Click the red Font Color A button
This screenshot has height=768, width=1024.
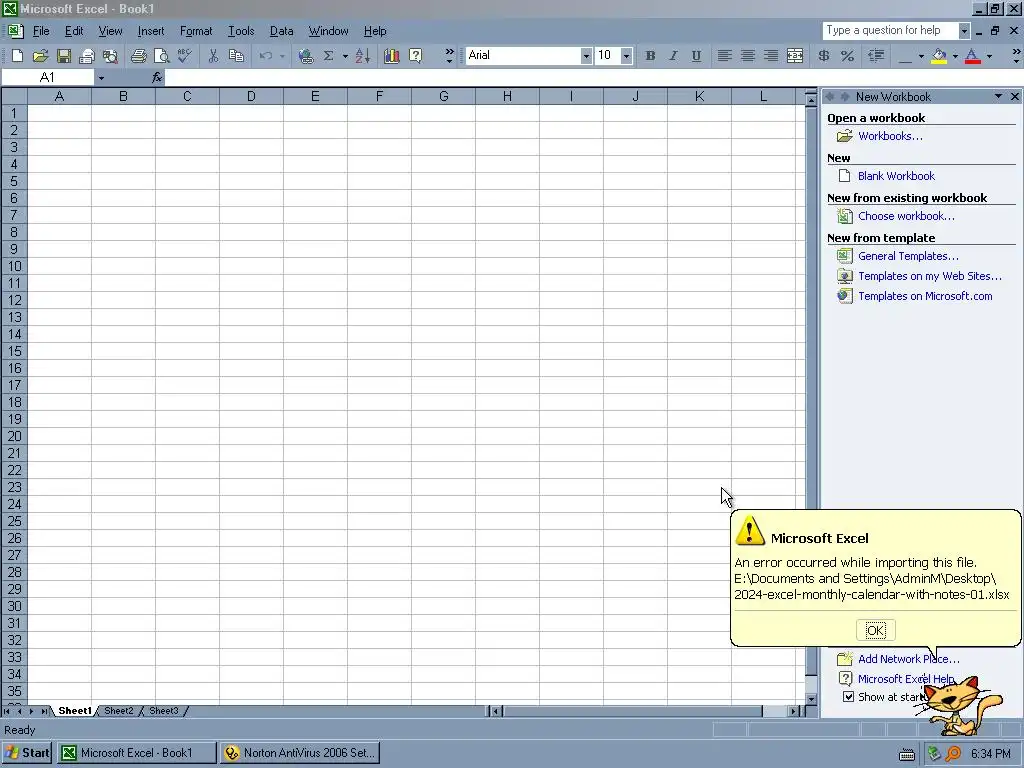(x=972, y=56)
